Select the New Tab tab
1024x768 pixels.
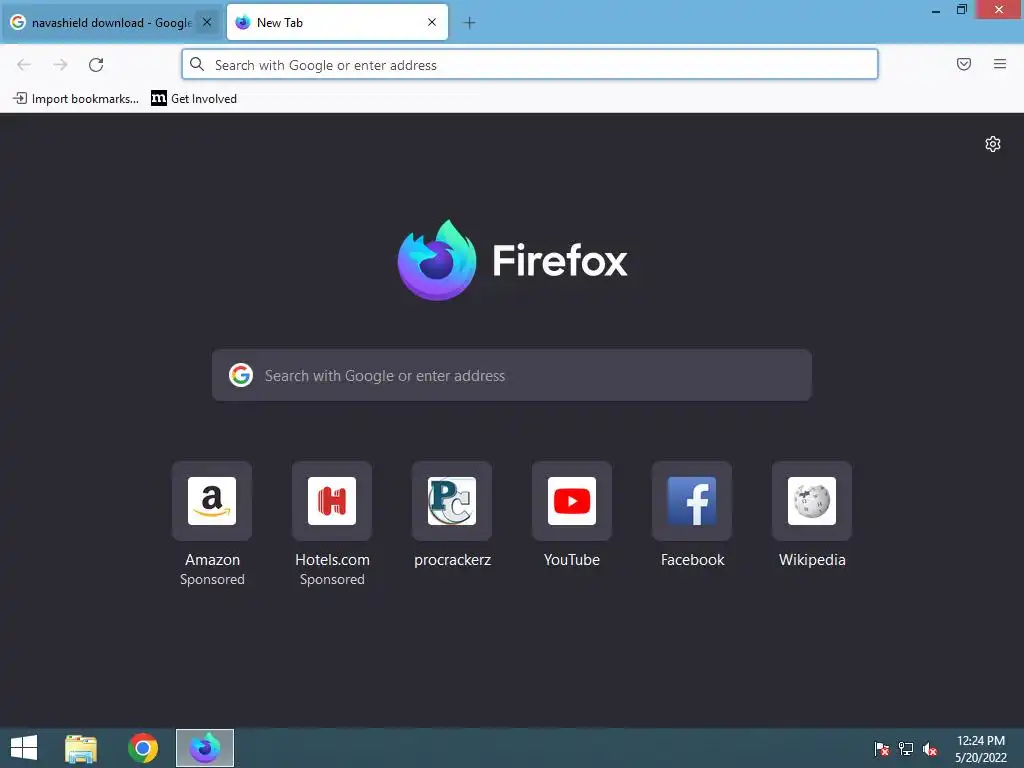337,22
